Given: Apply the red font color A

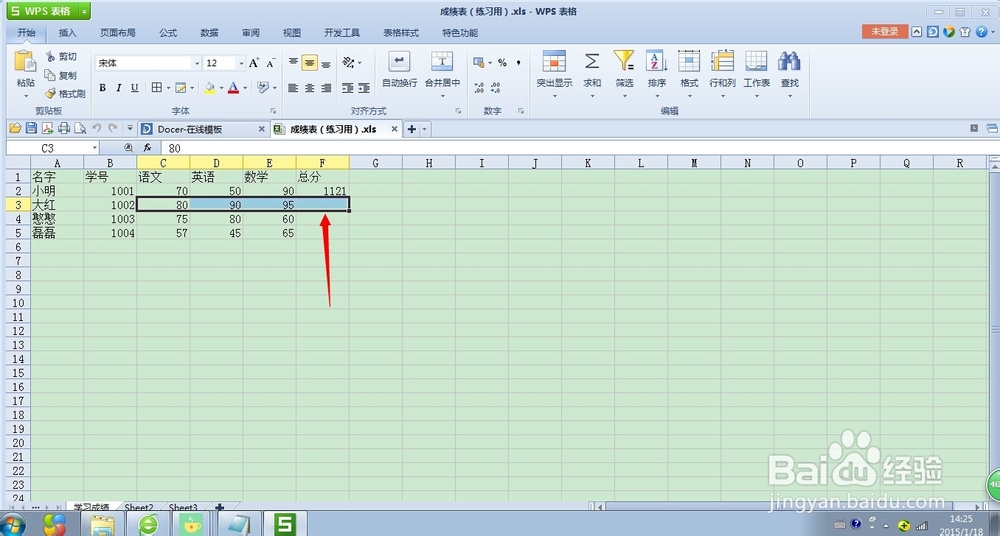Looking at the screenshot, I should tap(233, 87).
